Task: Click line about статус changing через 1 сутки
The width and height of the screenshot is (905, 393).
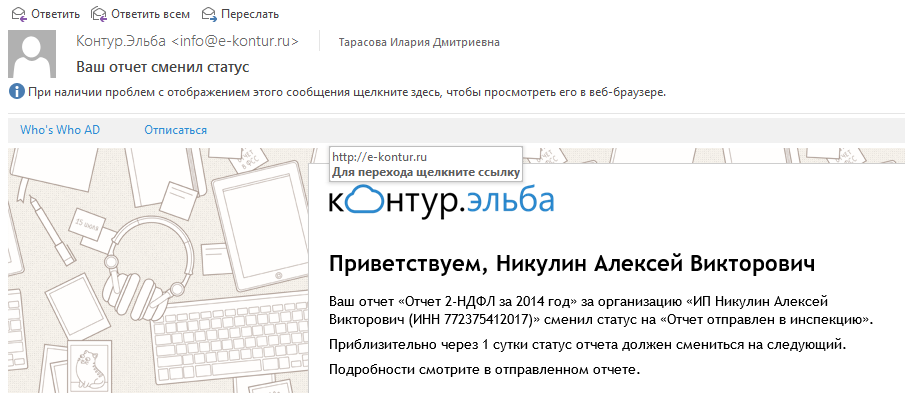Action: [587, 345]
